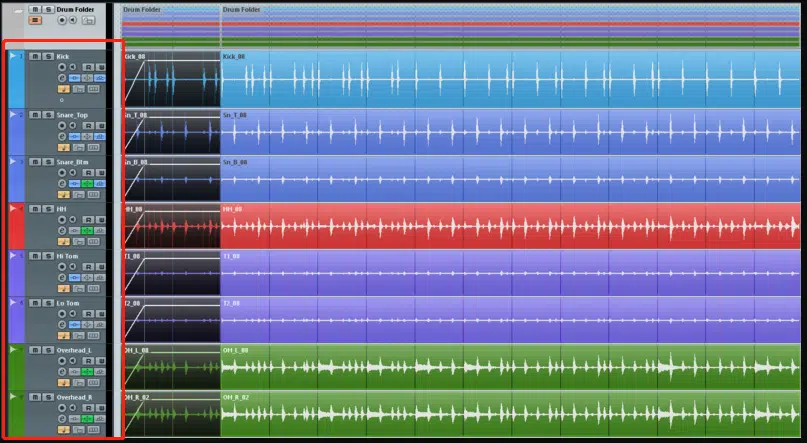Expand the Lo Tom track arrow
Viewport: 807px width, 443px height.
point(13,303)
